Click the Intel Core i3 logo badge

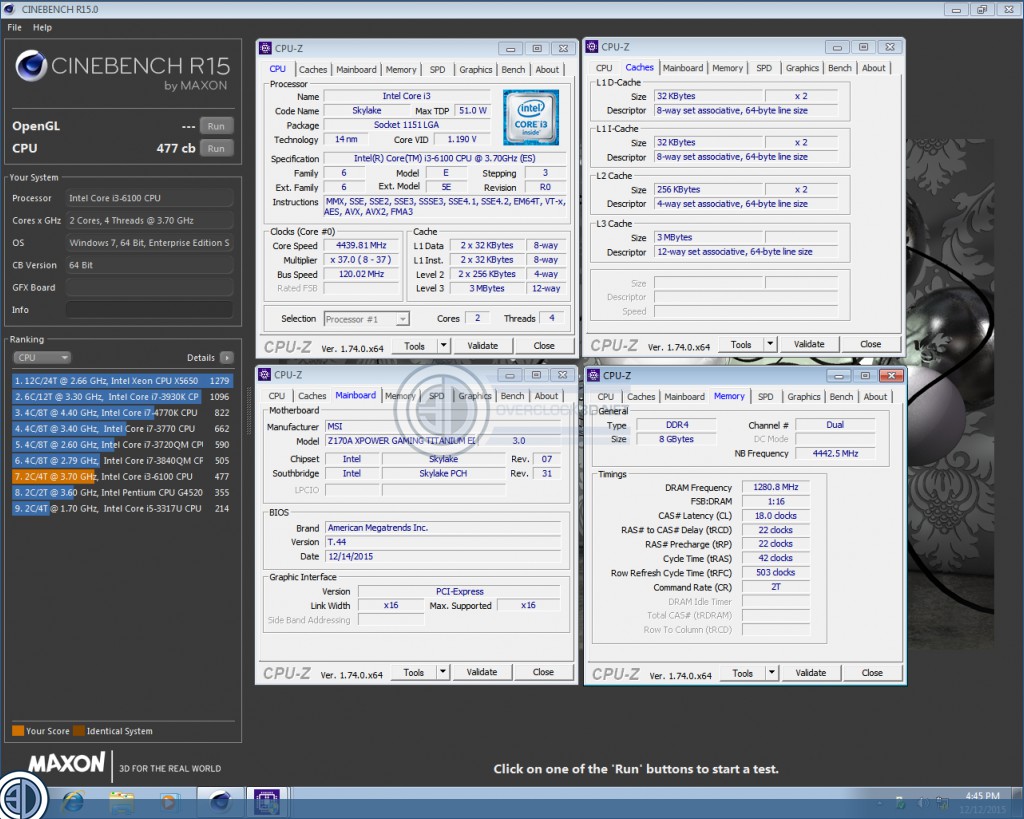(x=530, y=118)
